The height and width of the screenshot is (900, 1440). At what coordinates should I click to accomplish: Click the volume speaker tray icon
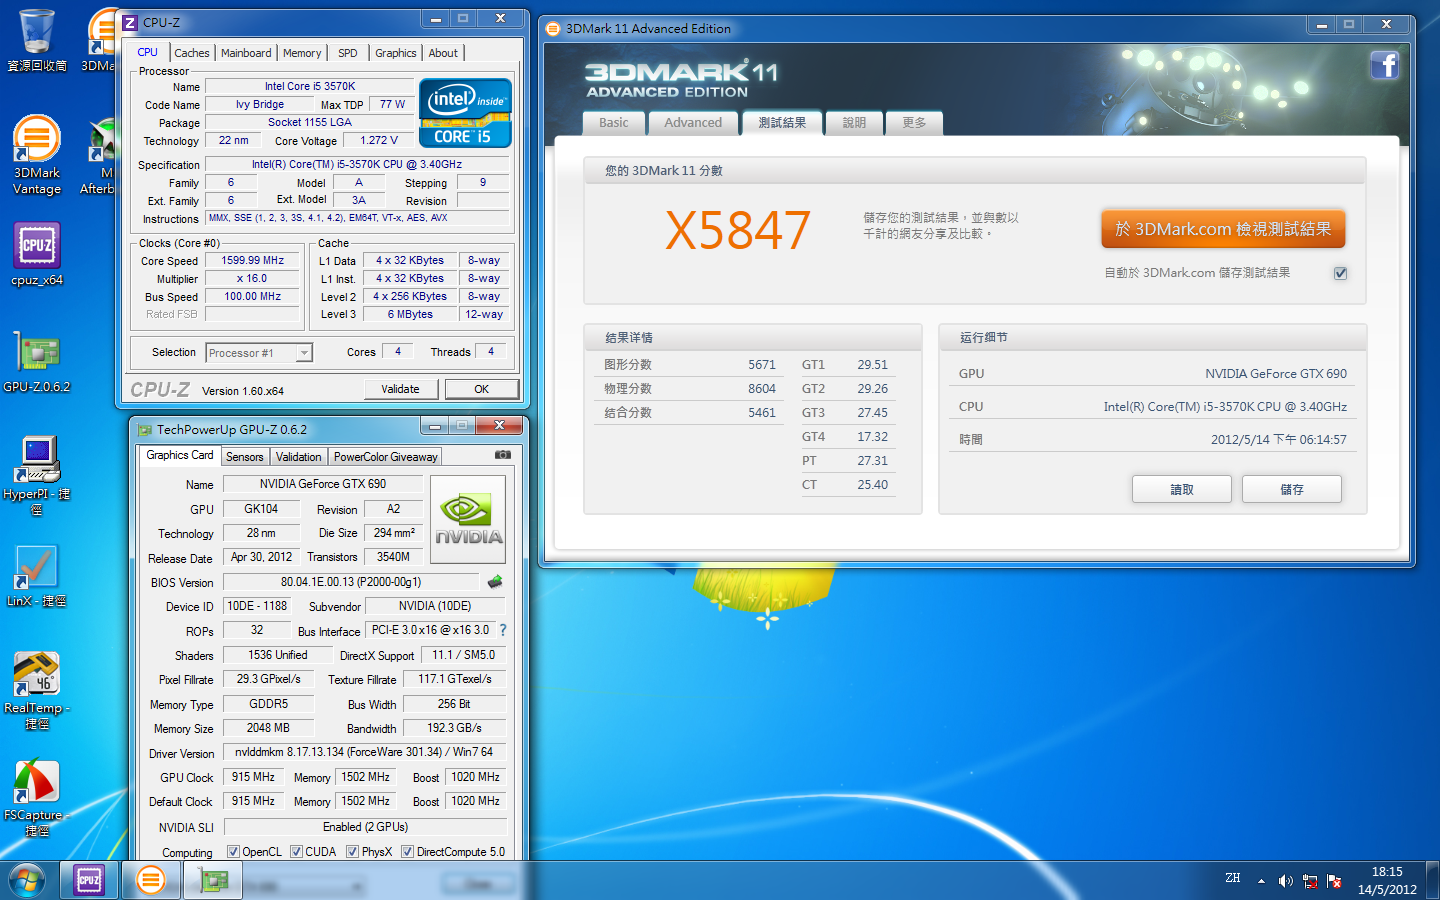point(1286,881)
